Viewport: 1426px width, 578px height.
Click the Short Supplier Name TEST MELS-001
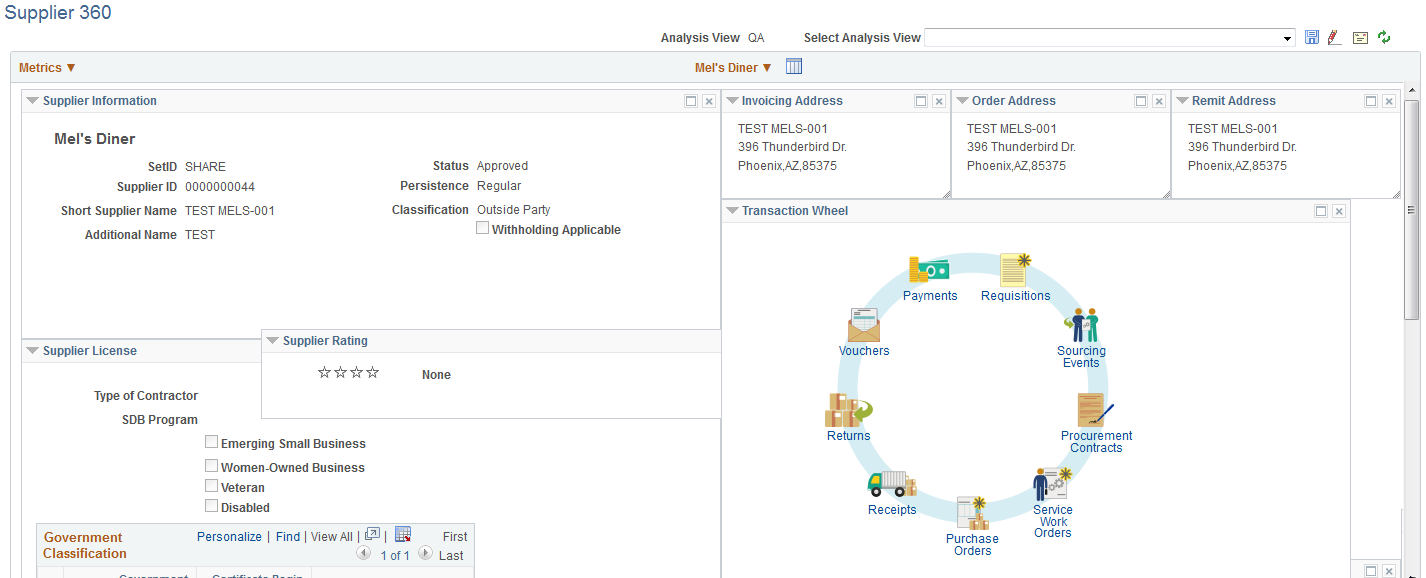(230, 211)
